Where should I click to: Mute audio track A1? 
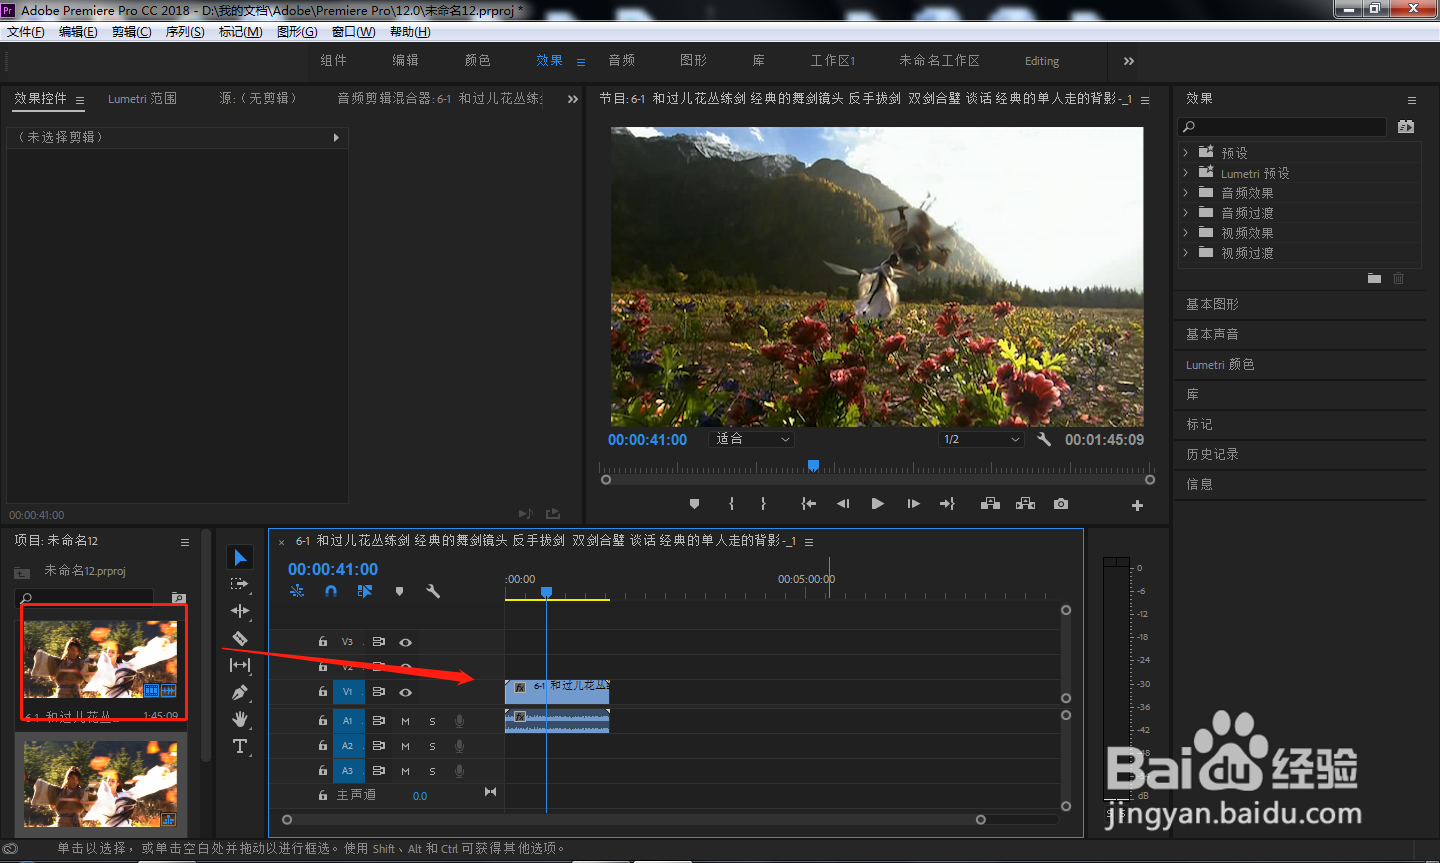[405, 721]
